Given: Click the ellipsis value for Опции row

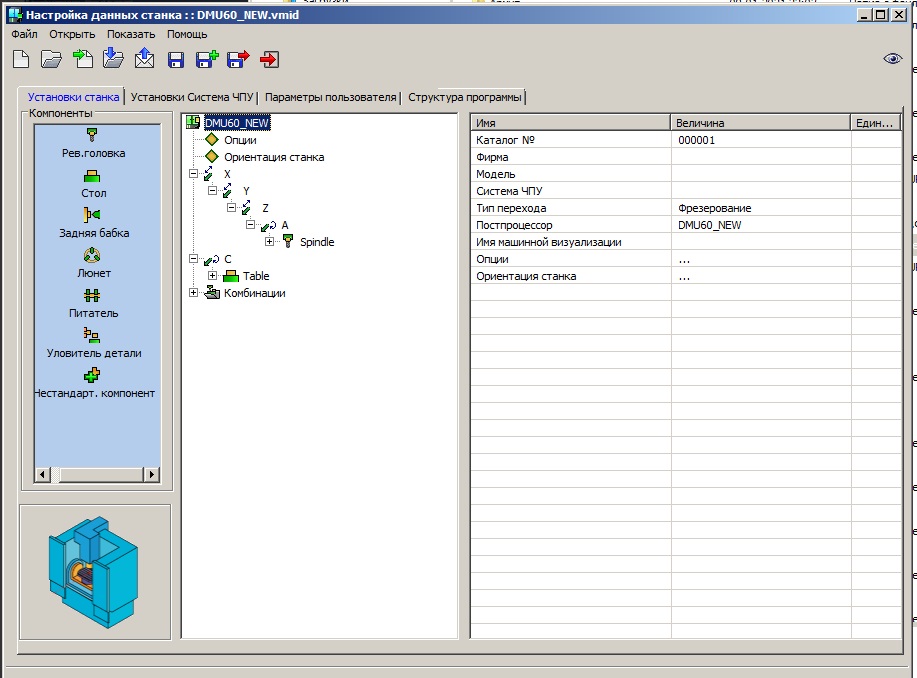Looking at the screenshot, I should pos(684,259).
